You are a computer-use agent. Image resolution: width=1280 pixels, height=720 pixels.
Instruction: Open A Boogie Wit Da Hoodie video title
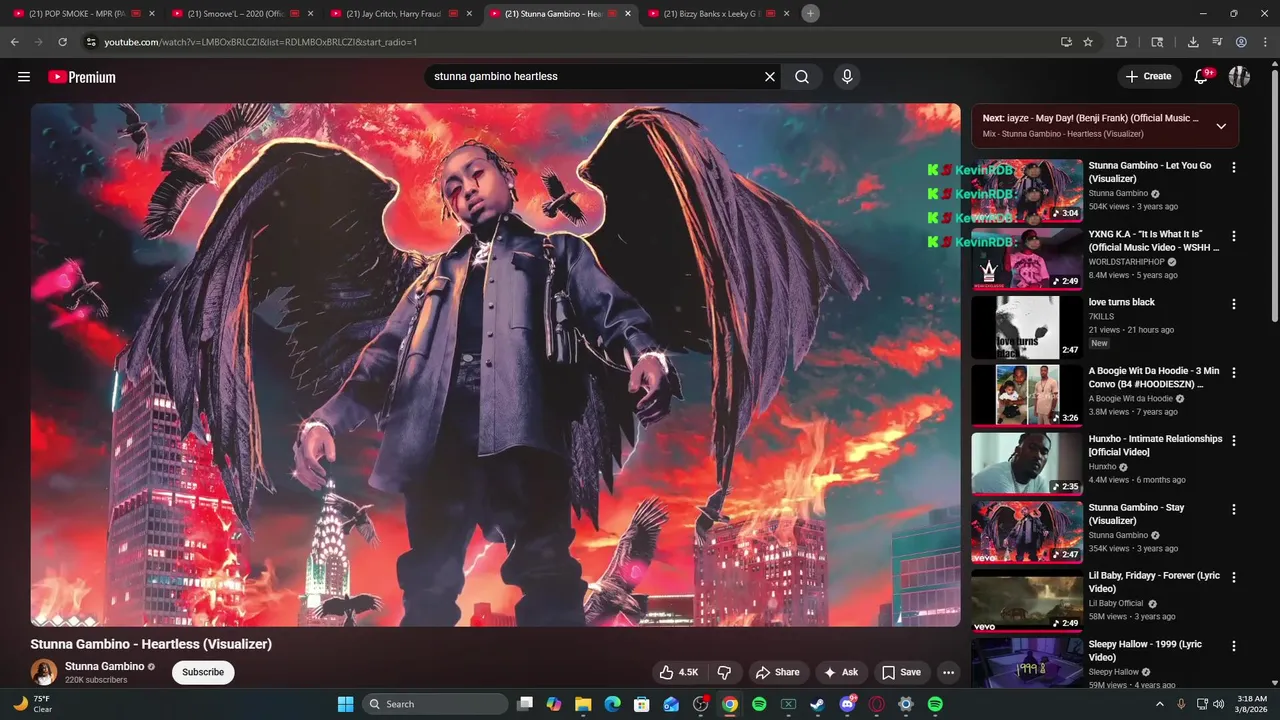pos(1154,377)
